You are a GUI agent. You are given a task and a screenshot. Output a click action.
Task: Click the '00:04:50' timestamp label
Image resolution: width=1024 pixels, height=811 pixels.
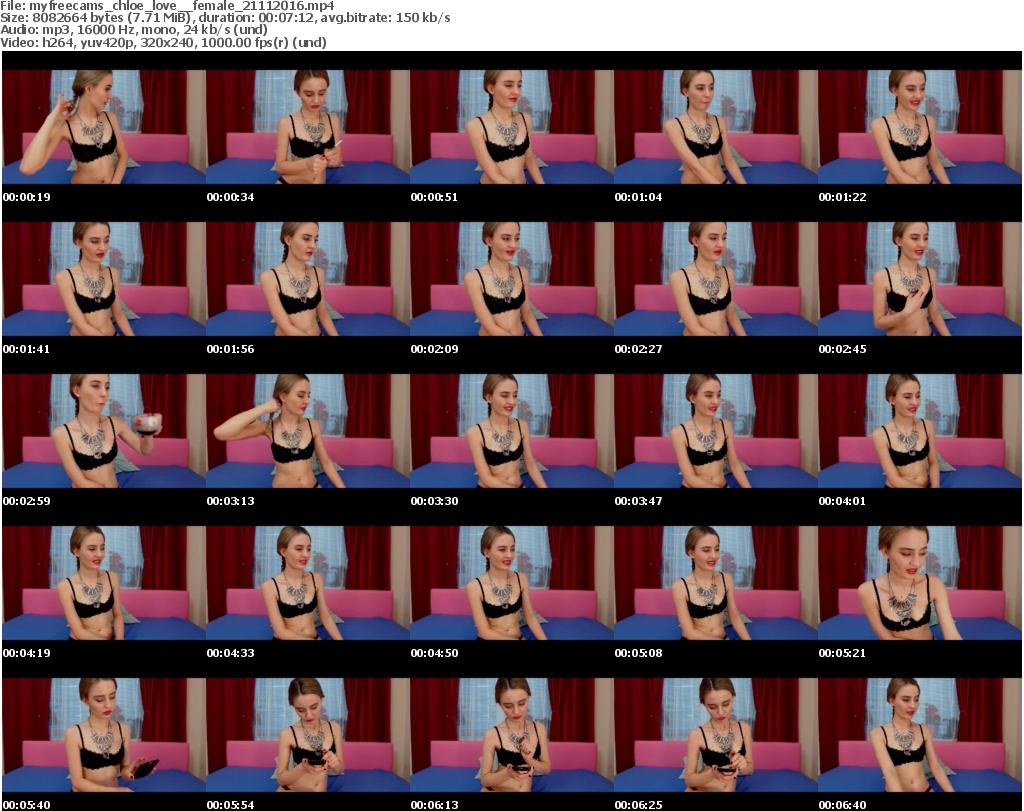coord(434,653)
